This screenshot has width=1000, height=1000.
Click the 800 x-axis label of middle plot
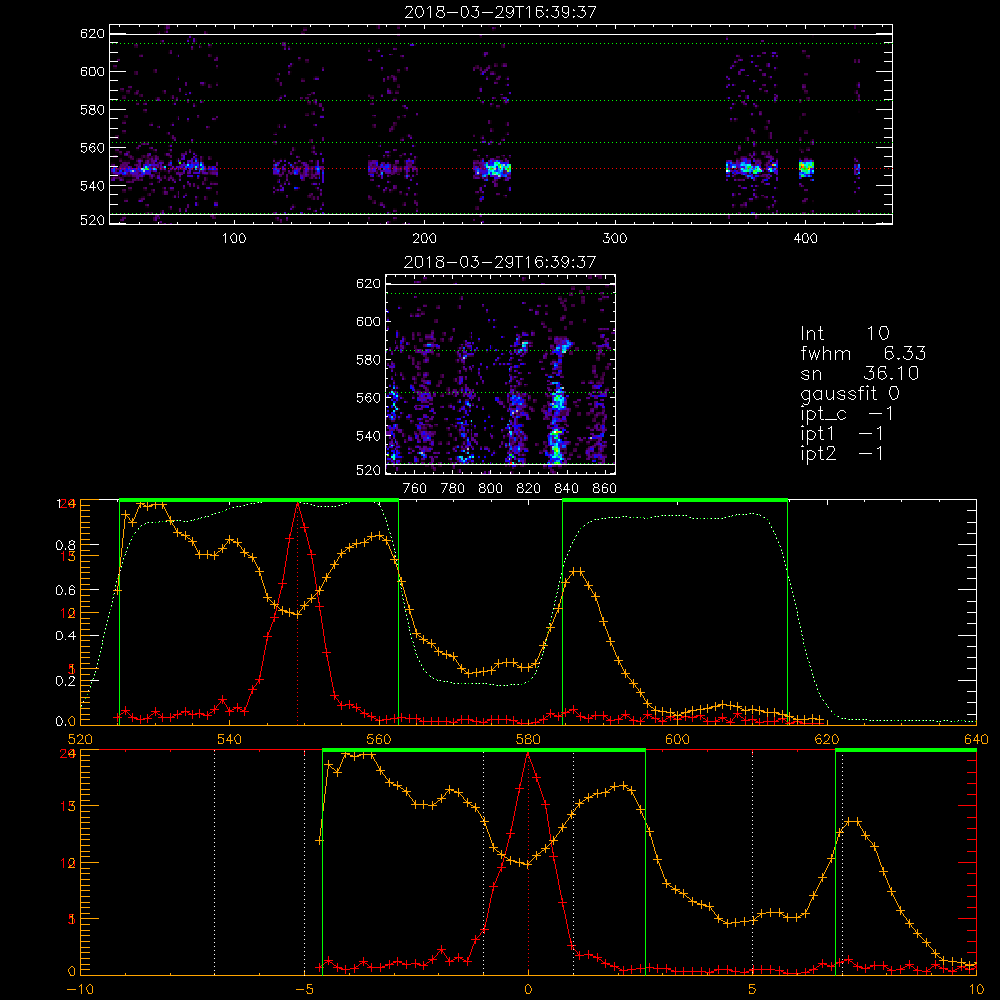click(490, 488)
